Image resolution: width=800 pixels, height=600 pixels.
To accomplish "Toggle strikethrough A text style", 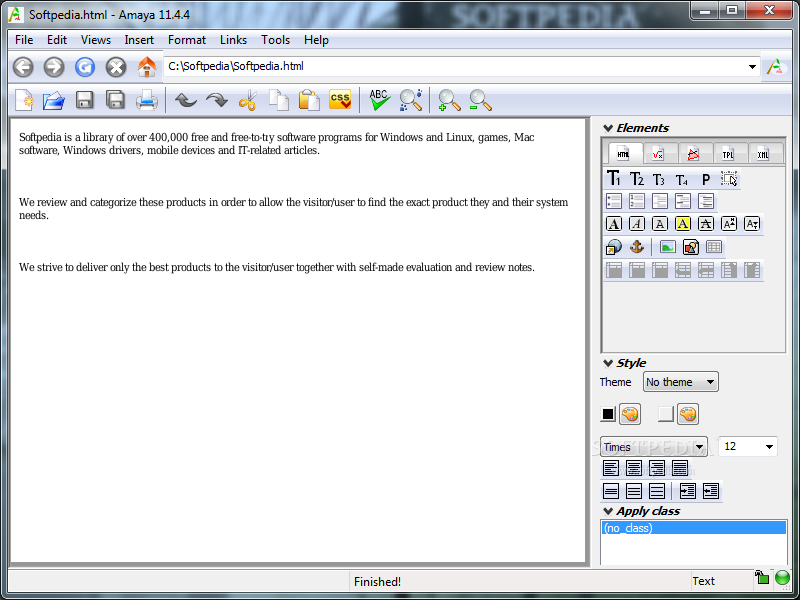I will pos(706,224).
